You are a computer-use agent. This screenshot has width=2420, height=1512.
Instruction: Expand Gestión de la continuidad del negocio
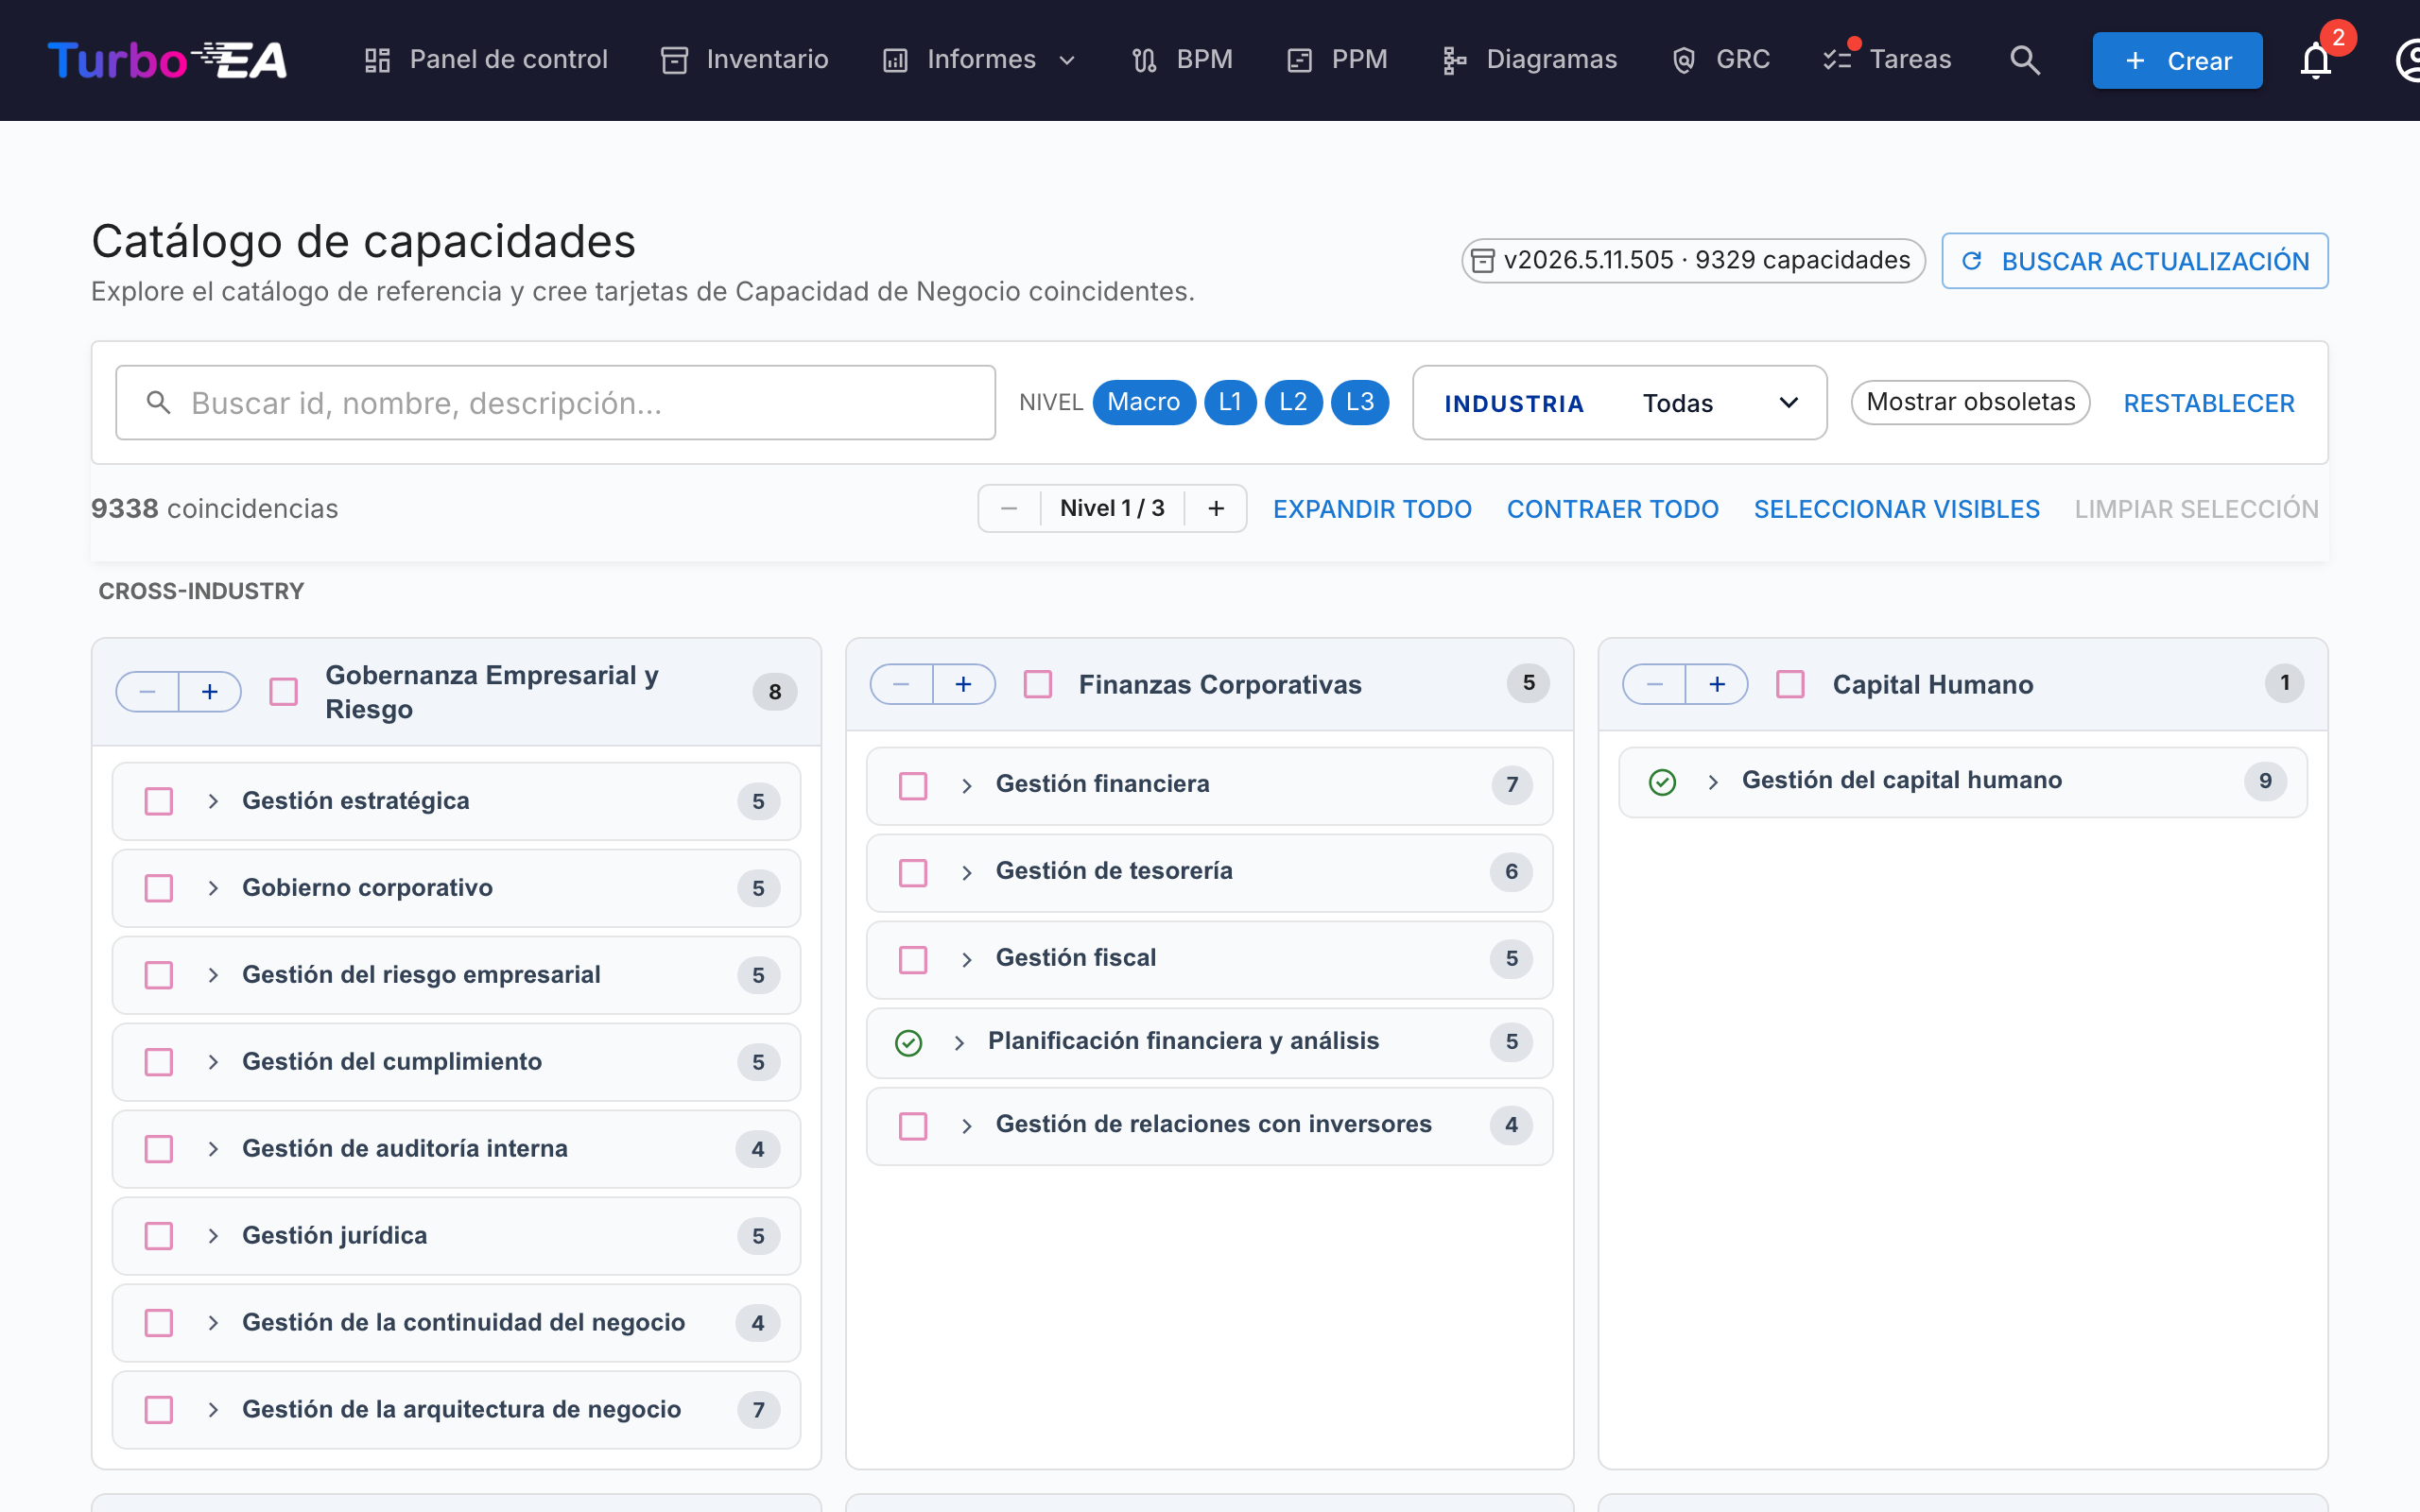(x=213, y=1323)
